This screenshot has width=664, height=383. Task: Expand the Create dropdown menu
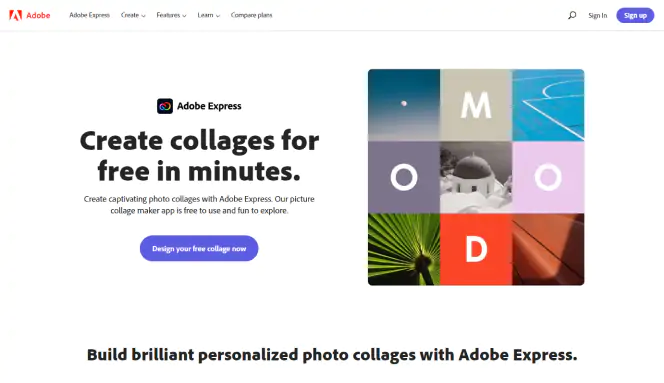[133, 15]
